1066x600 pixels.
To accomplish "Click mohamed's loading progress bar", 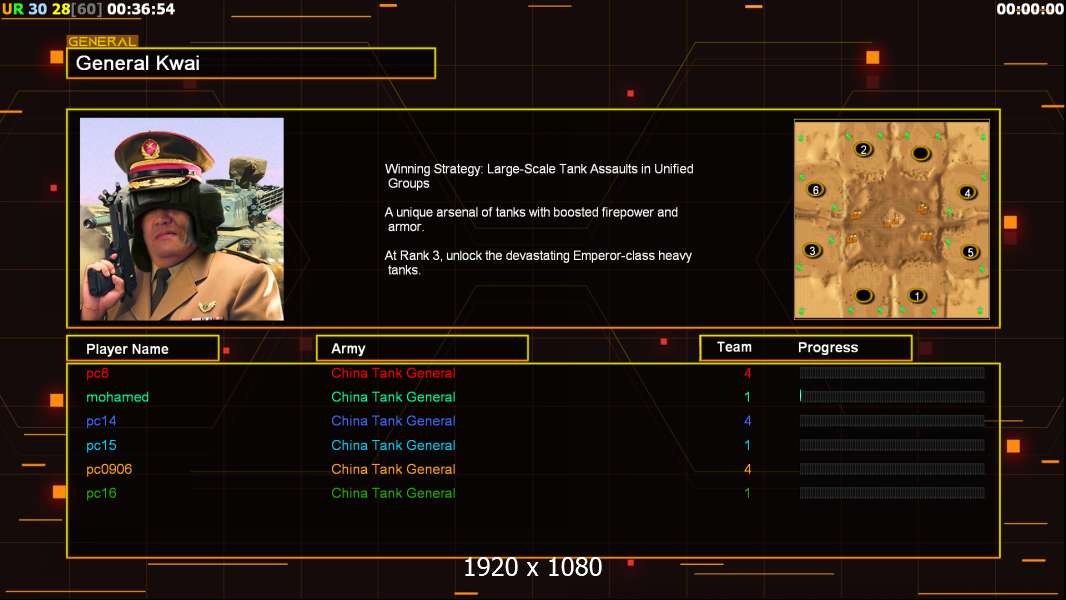I will pos(892,396).
